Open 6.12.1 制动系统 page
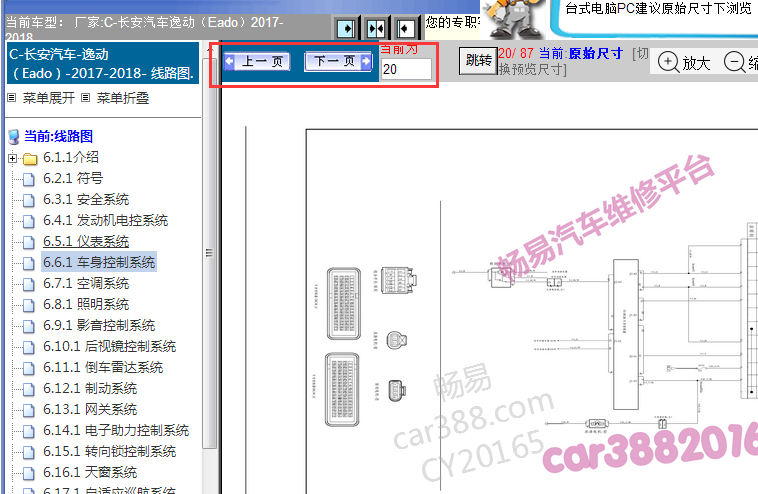Image resolution: width=758 pixels, height=494 pixels. click(x=90, y=388)
